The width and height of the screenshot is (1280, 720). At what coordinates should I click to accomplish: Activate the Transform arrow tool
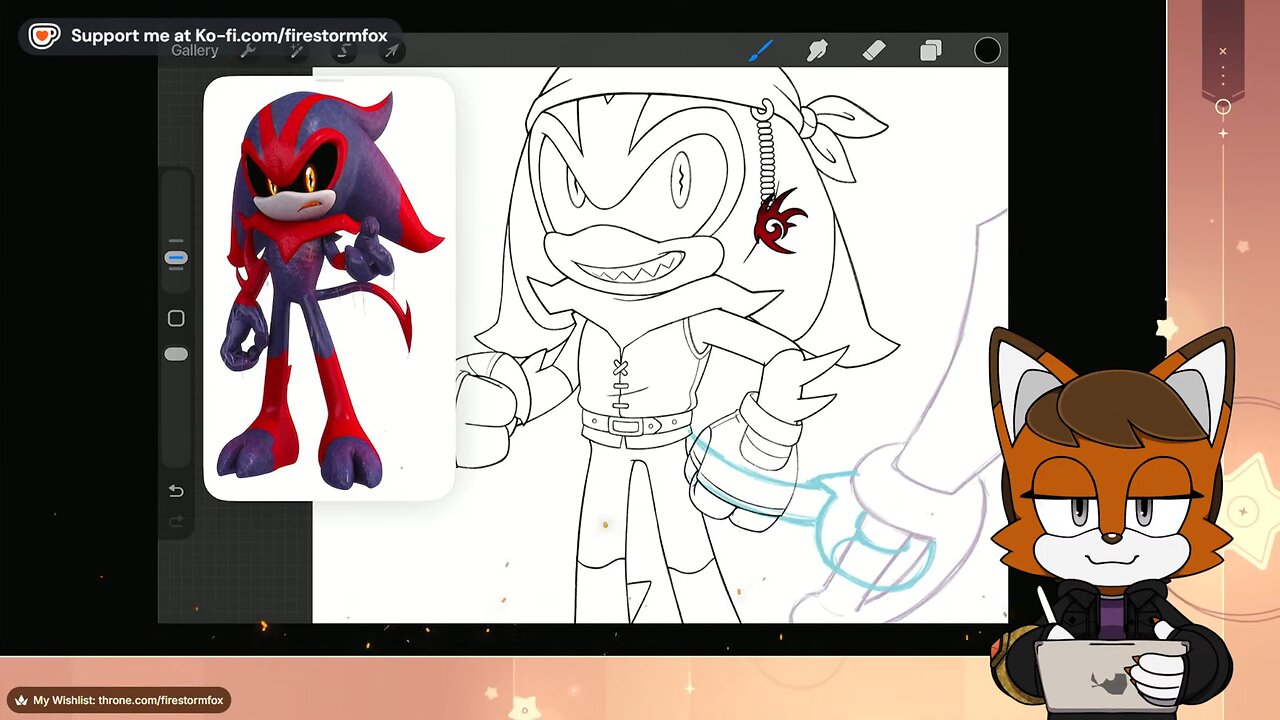point(391,51)
